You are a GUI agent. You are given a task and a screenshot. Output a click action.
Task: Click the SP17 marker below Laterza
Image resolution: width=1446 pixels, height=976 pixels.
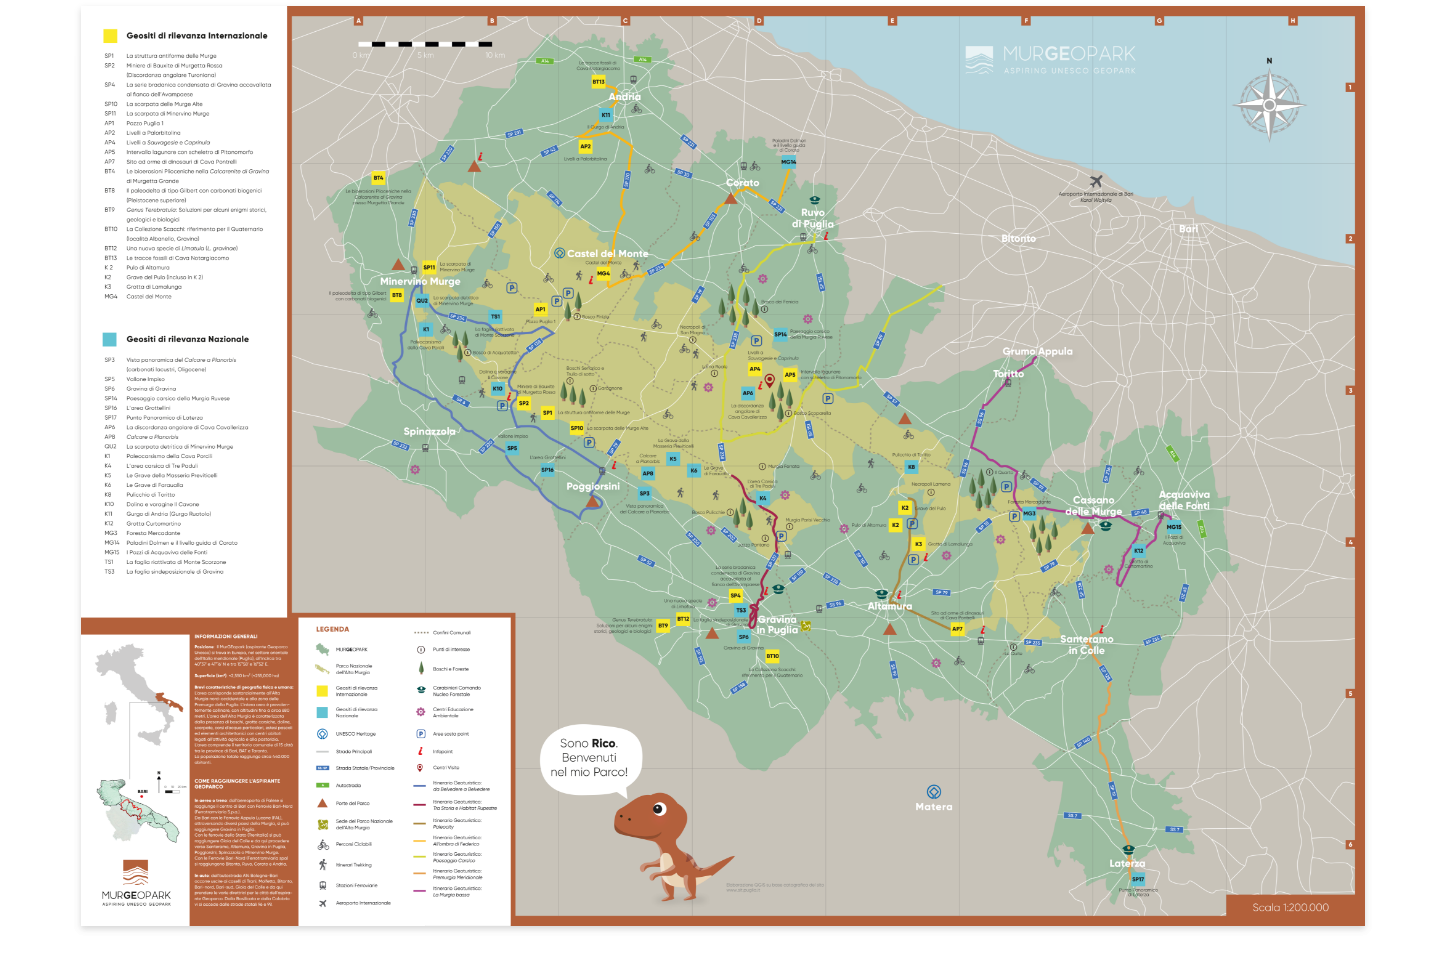click(1138, 880)
